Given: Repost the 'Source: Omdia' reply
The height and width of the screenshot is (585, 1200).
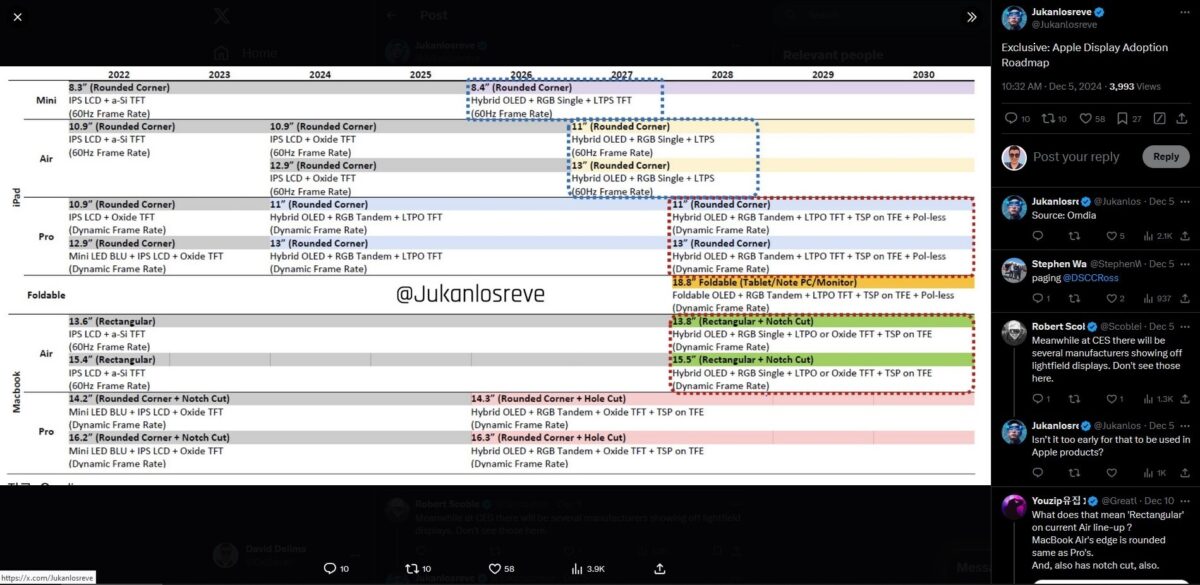Looking at the screenshot, I should coord(1076,236).
